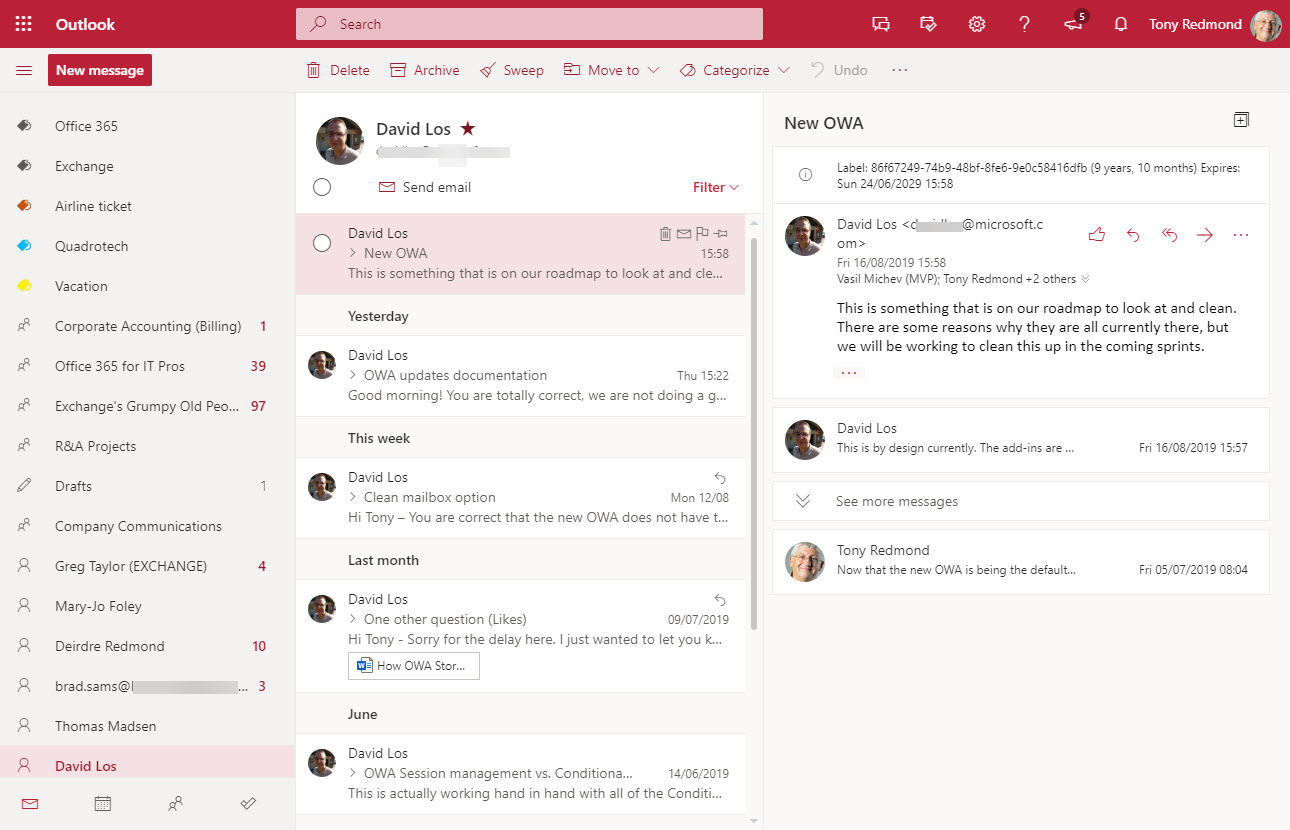The width and height of the screenshot is (1290, 830).
Task: Expand Clean mailbox option conversation chevron
Action: click(x=353, y=498)
